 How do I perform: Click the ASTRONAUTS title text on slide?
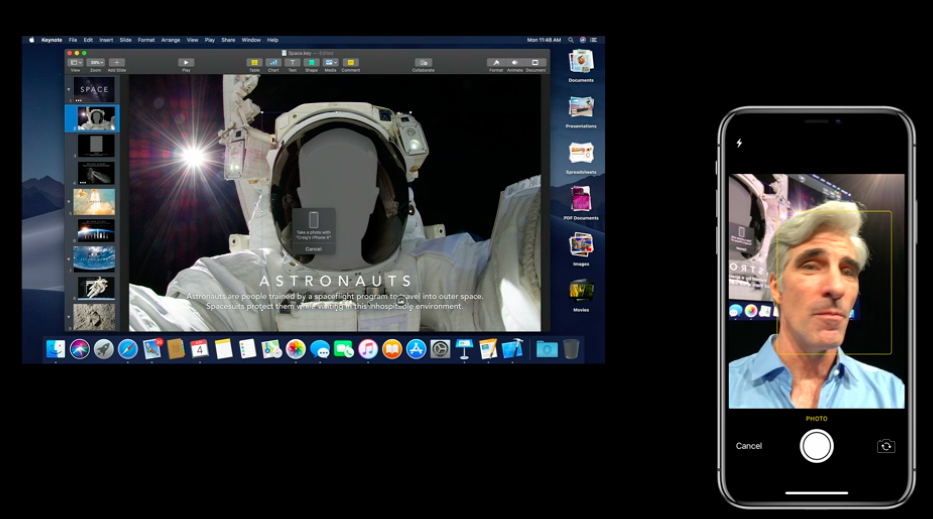(336, 281)
